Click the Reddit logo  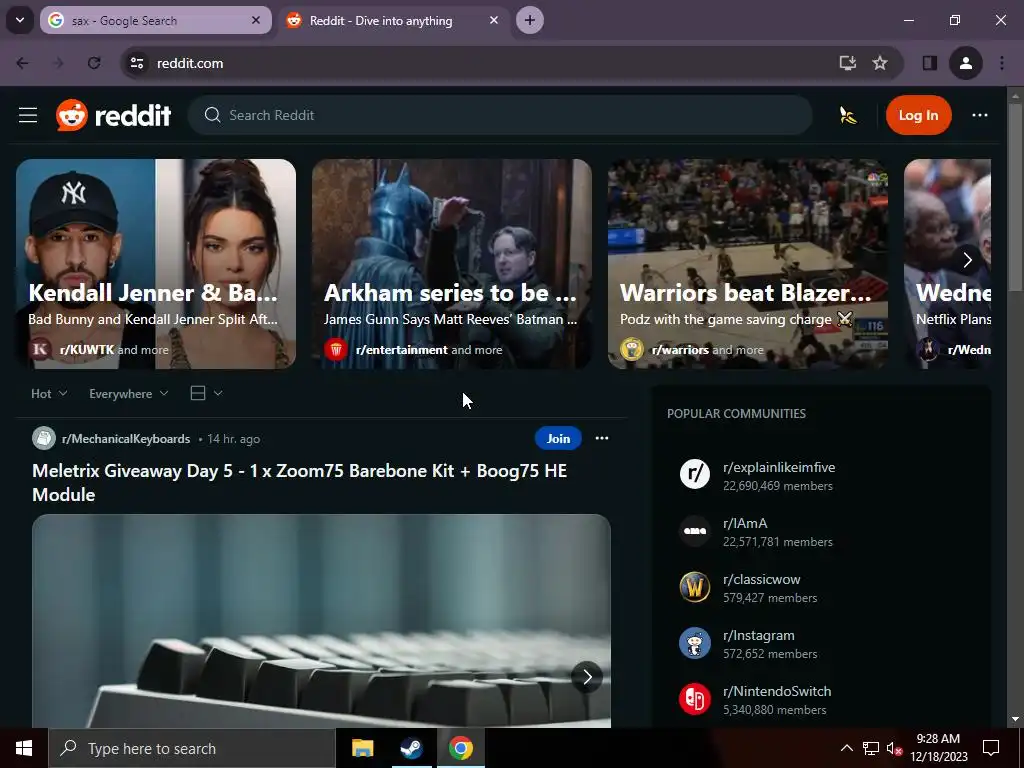(114, 116)
